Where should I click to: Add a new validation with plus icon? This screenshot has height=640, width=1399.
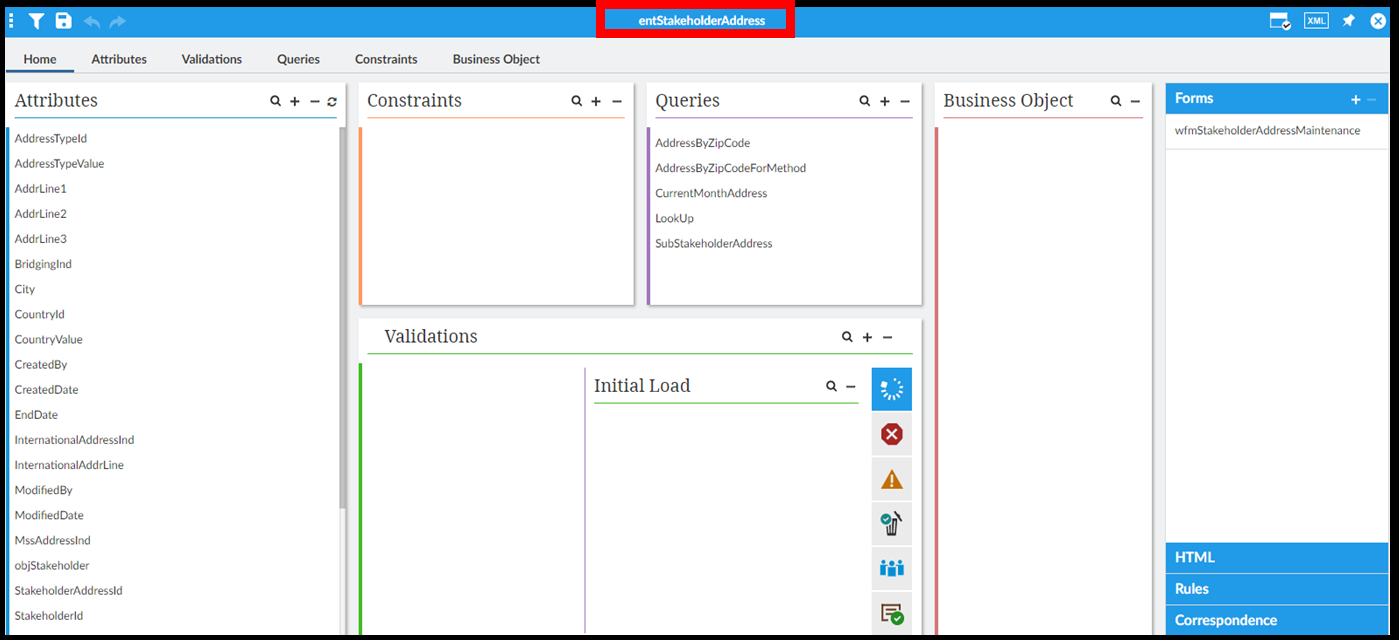tap(867, 337)
